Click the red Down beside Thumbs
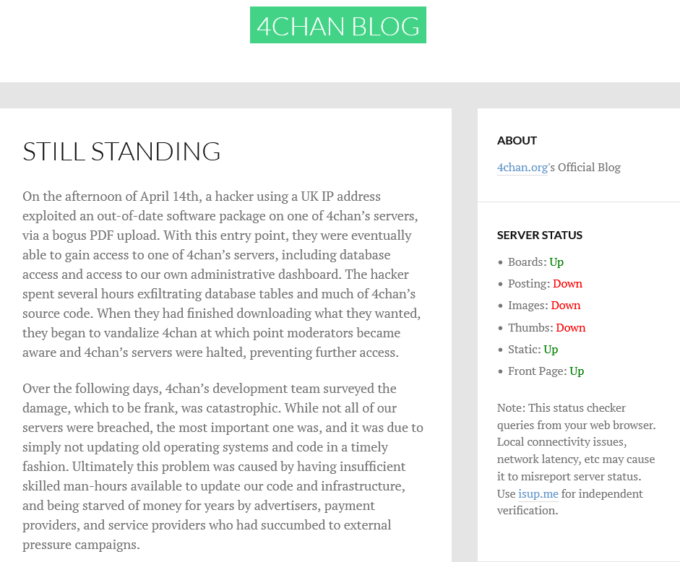680x562 pixels. (x=571, y=328)
